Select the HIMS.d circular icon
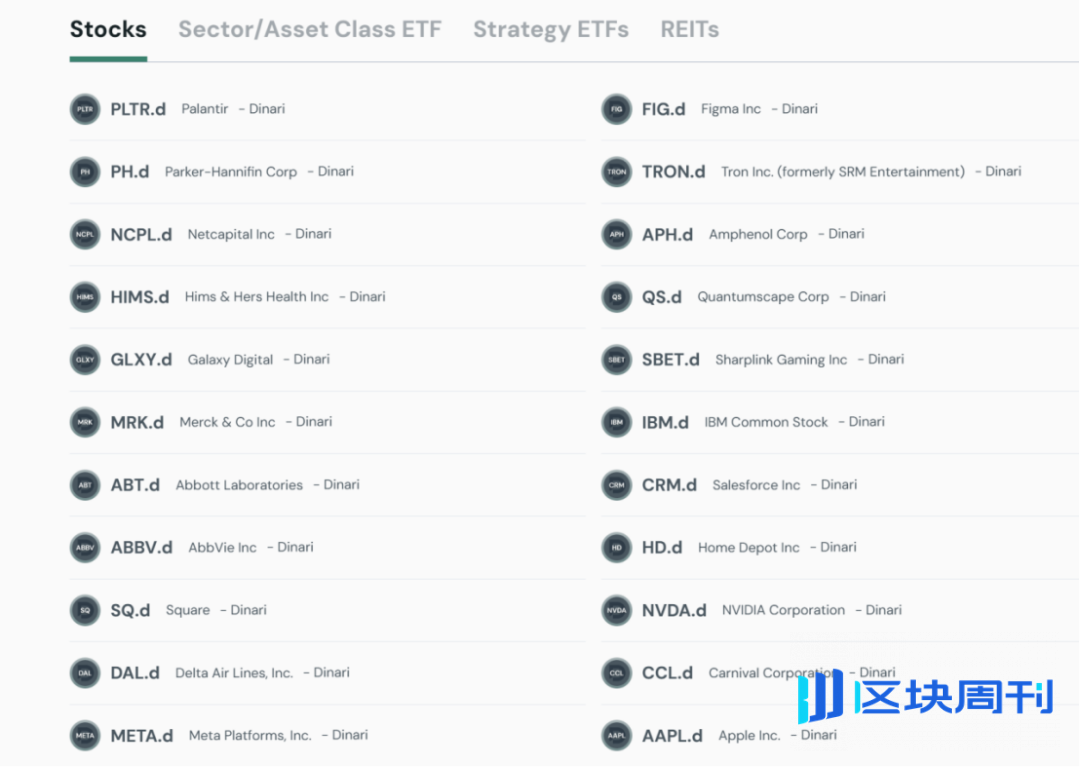This screenshot has height=767, width=1080. click(x=85, y=297)
